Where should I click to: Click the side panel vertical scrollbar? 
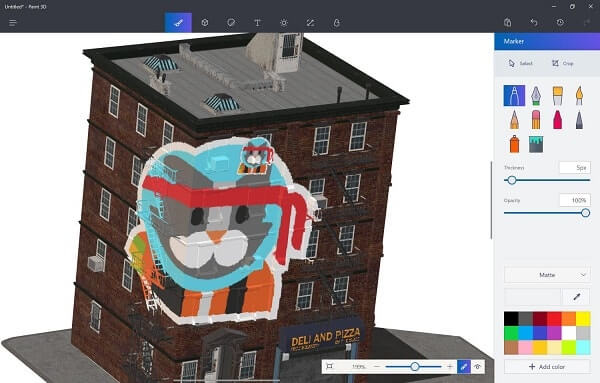point(492,200)
